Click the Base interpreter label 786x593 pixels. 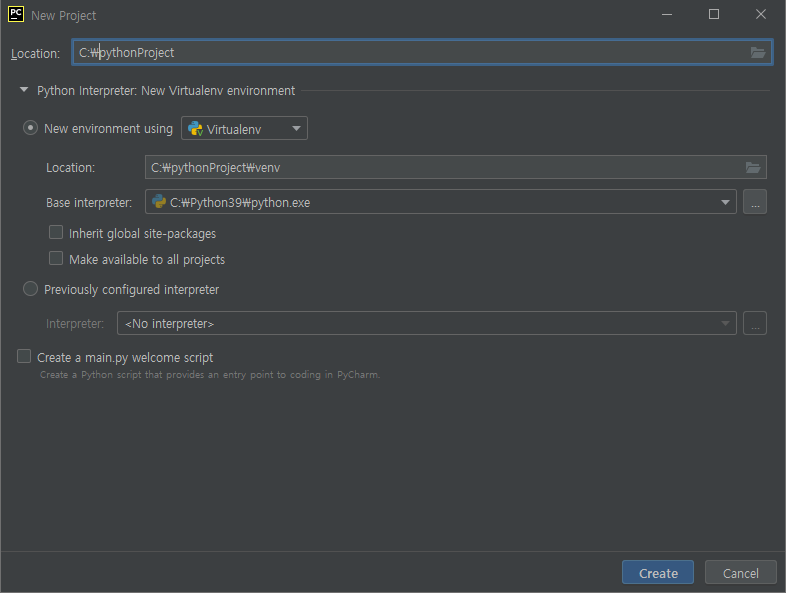[x=89, y=203]
